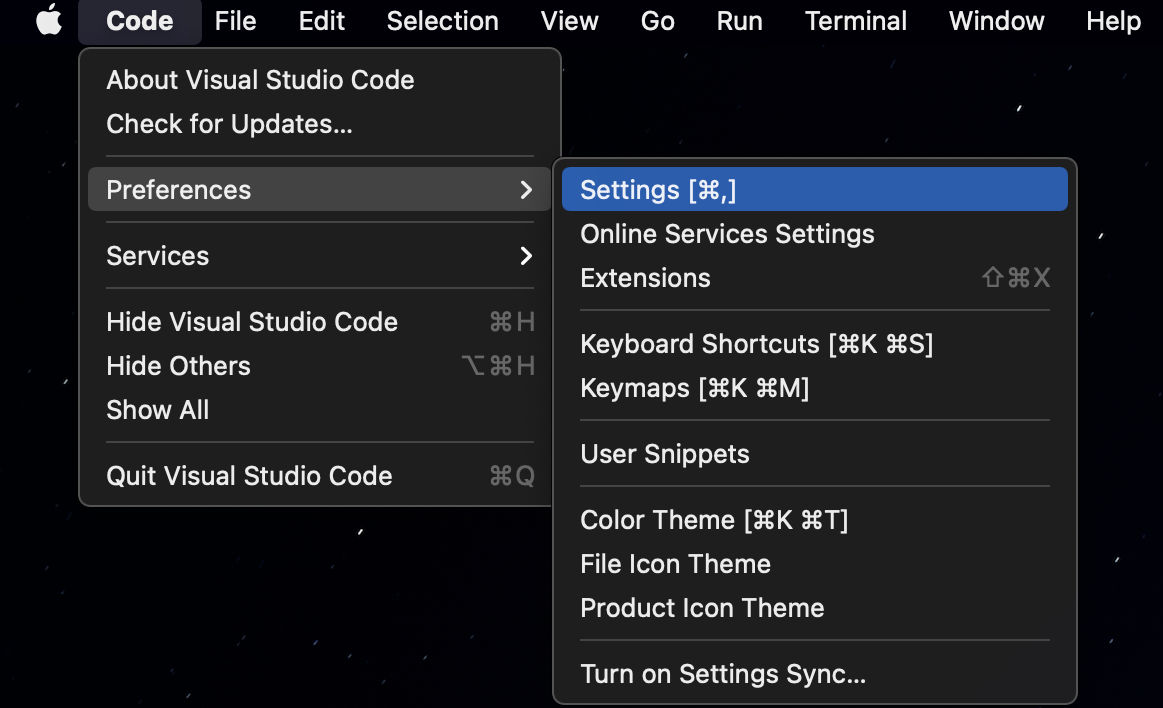Image resolution: width=1163 pixels, height=708 pixels.
Task: Open the Run menu
Action: coord(739,21)
